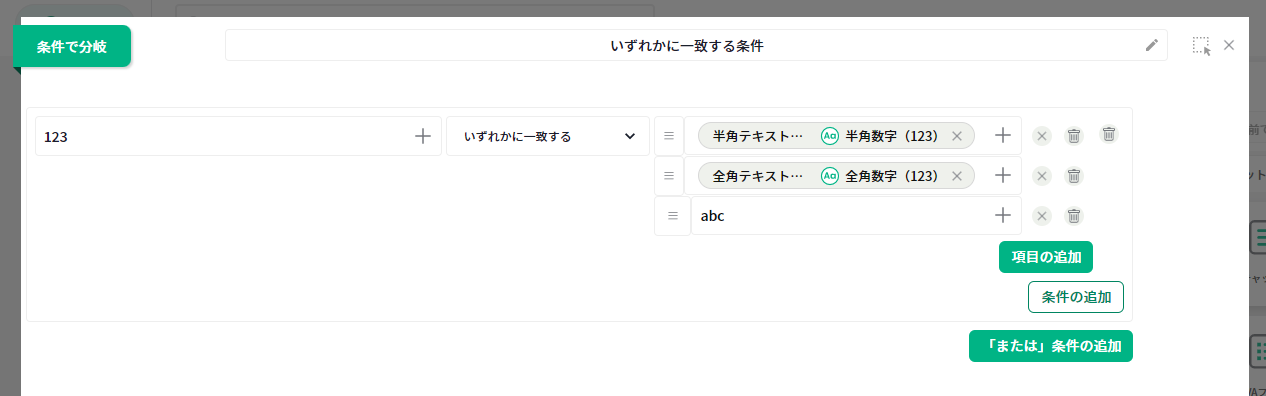Delete the 全角数字 row with trash icon
1266x396 pixels.
point(1074,176)
